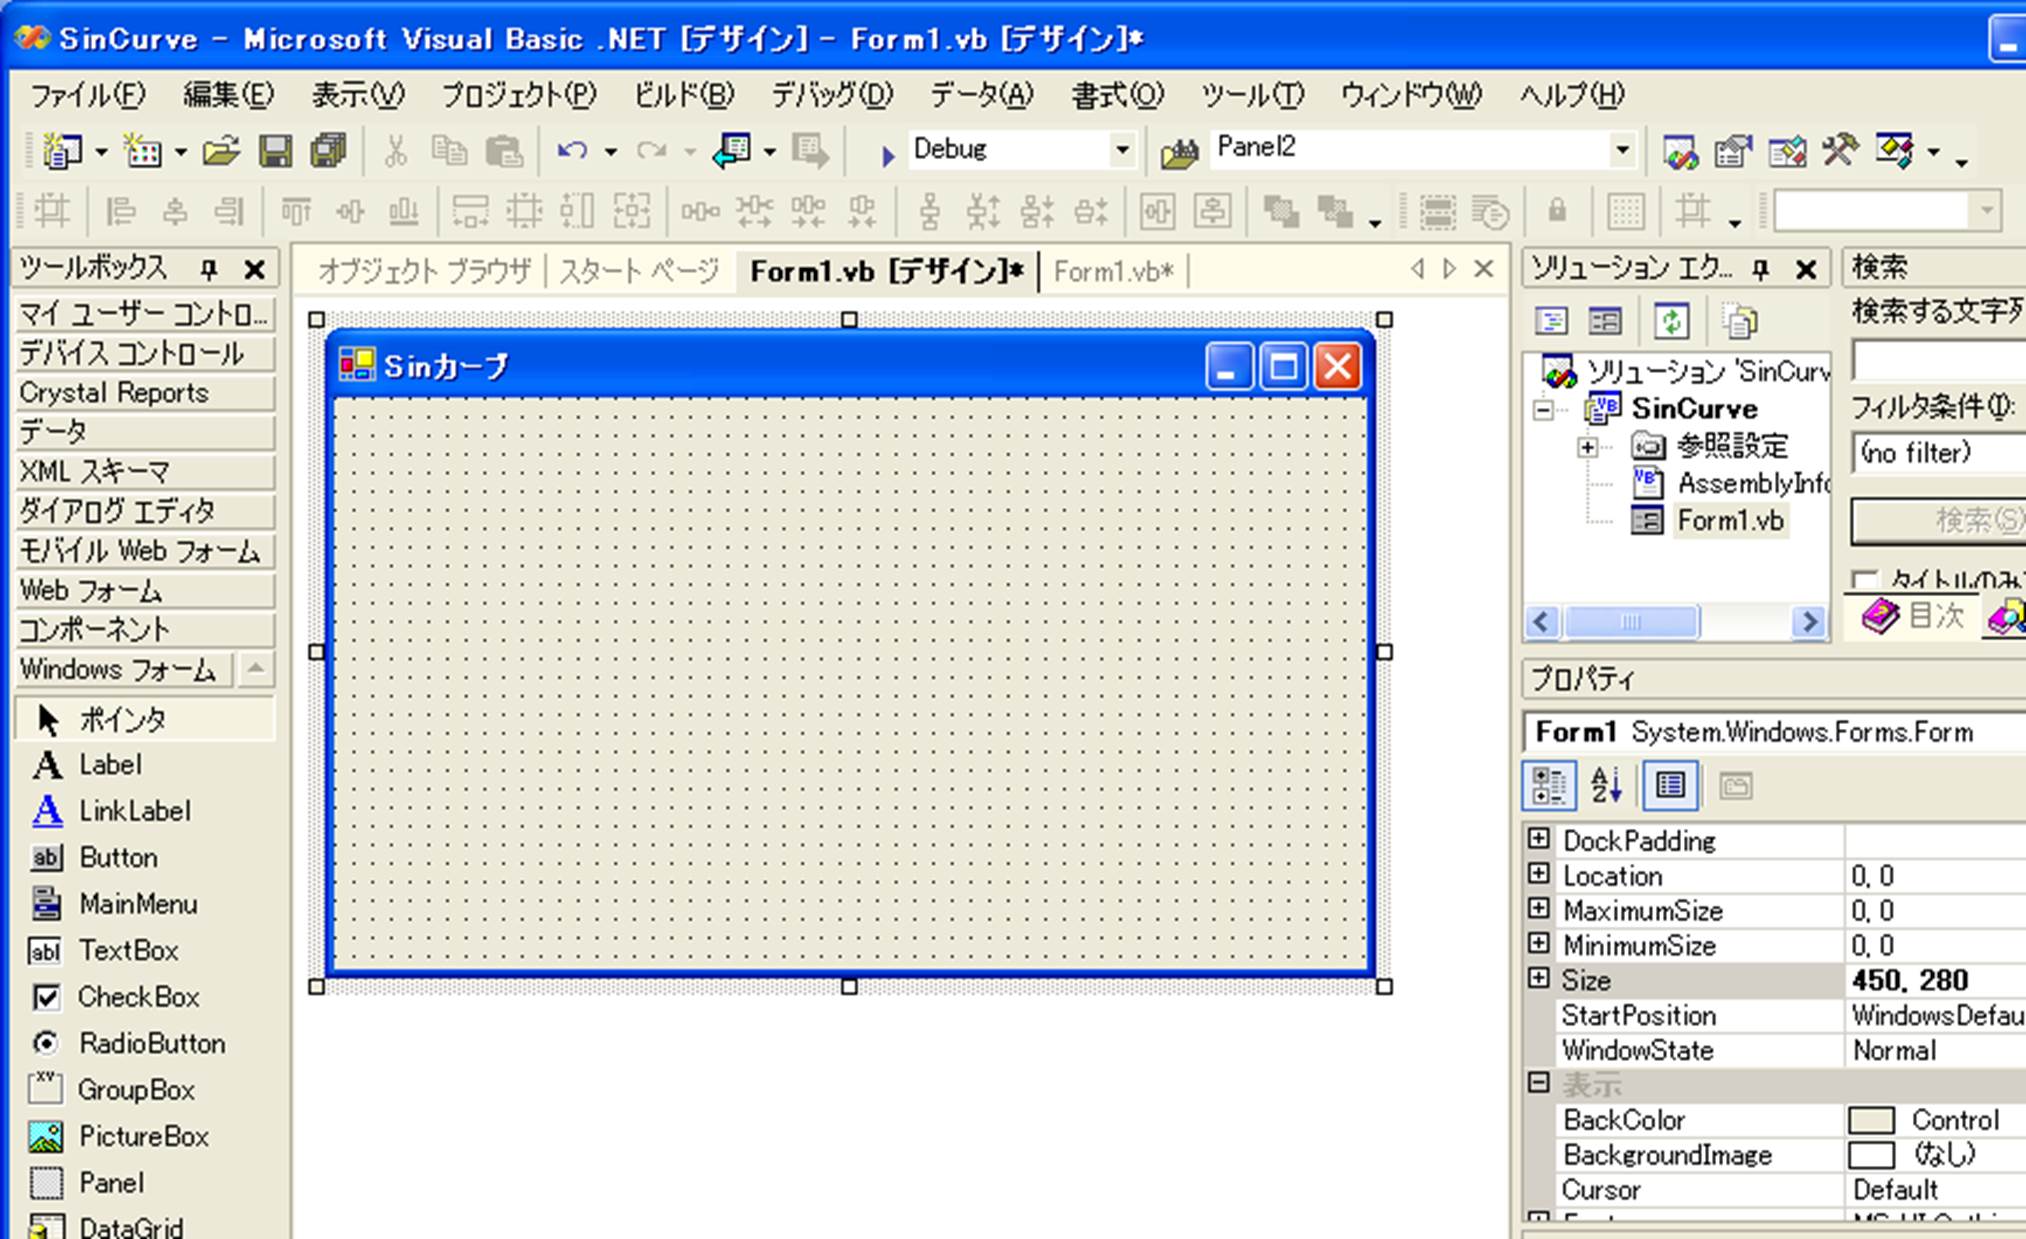The image size is (2026, 1239).
Task: Click Categorized view icon in Properties panel
Action: tap(1549, 786)
